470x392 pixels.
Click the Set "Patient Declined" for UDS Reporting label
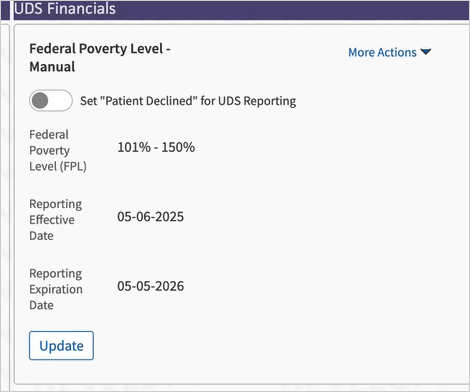pyautogui.click(x=188, y=101)
